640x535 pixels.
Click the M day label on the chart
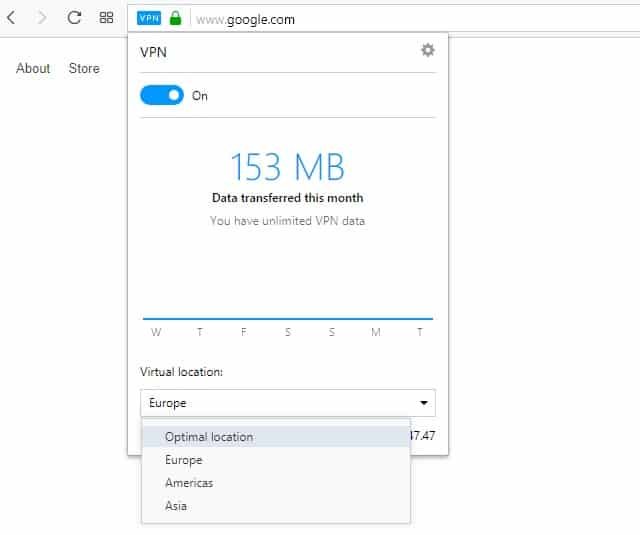376,332
